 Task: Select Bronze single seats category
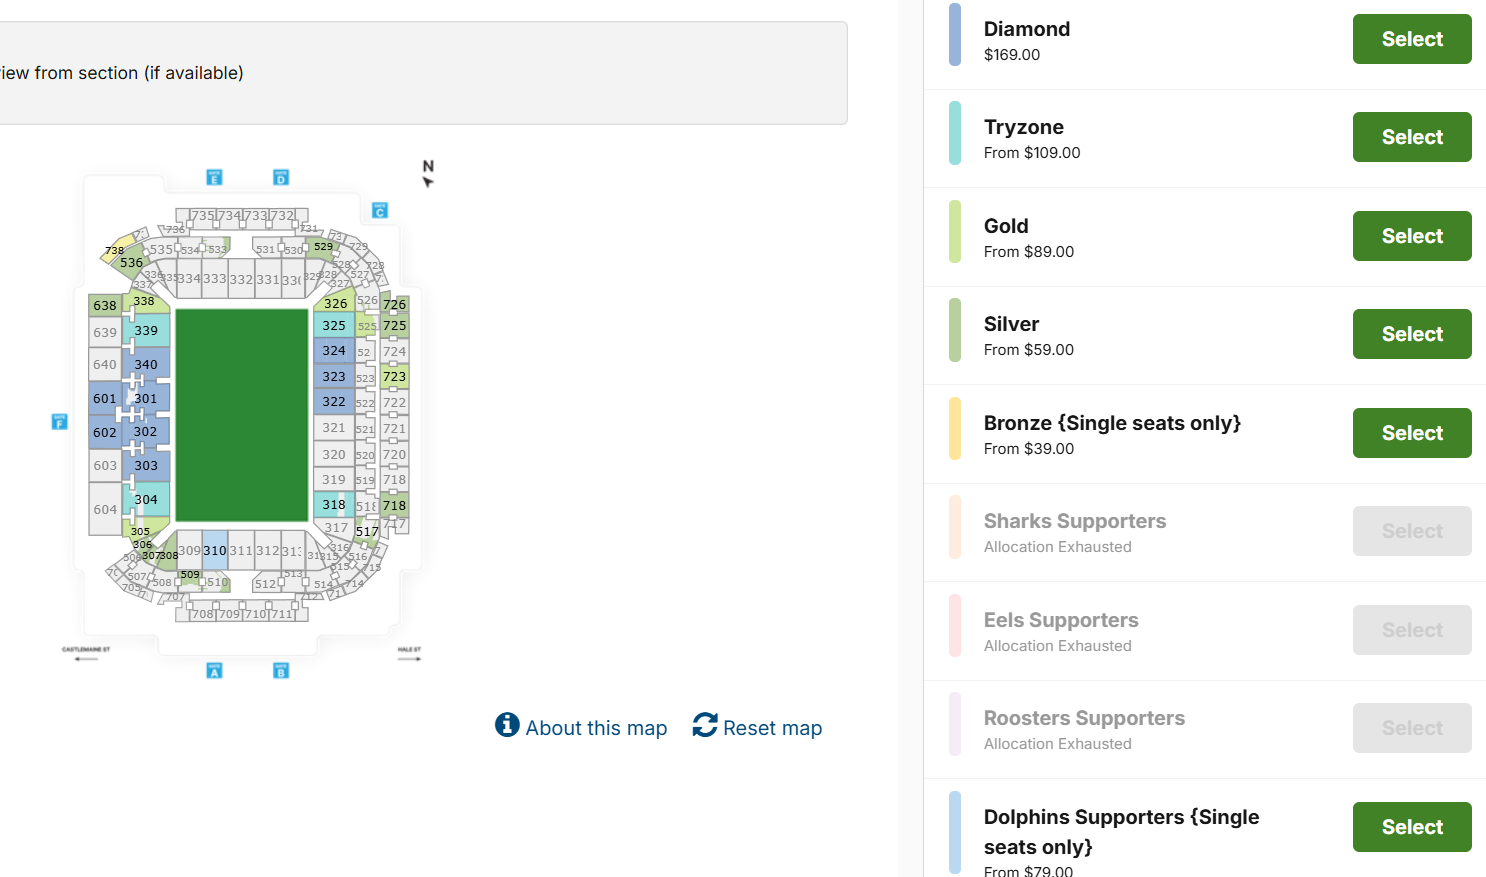1412,433
